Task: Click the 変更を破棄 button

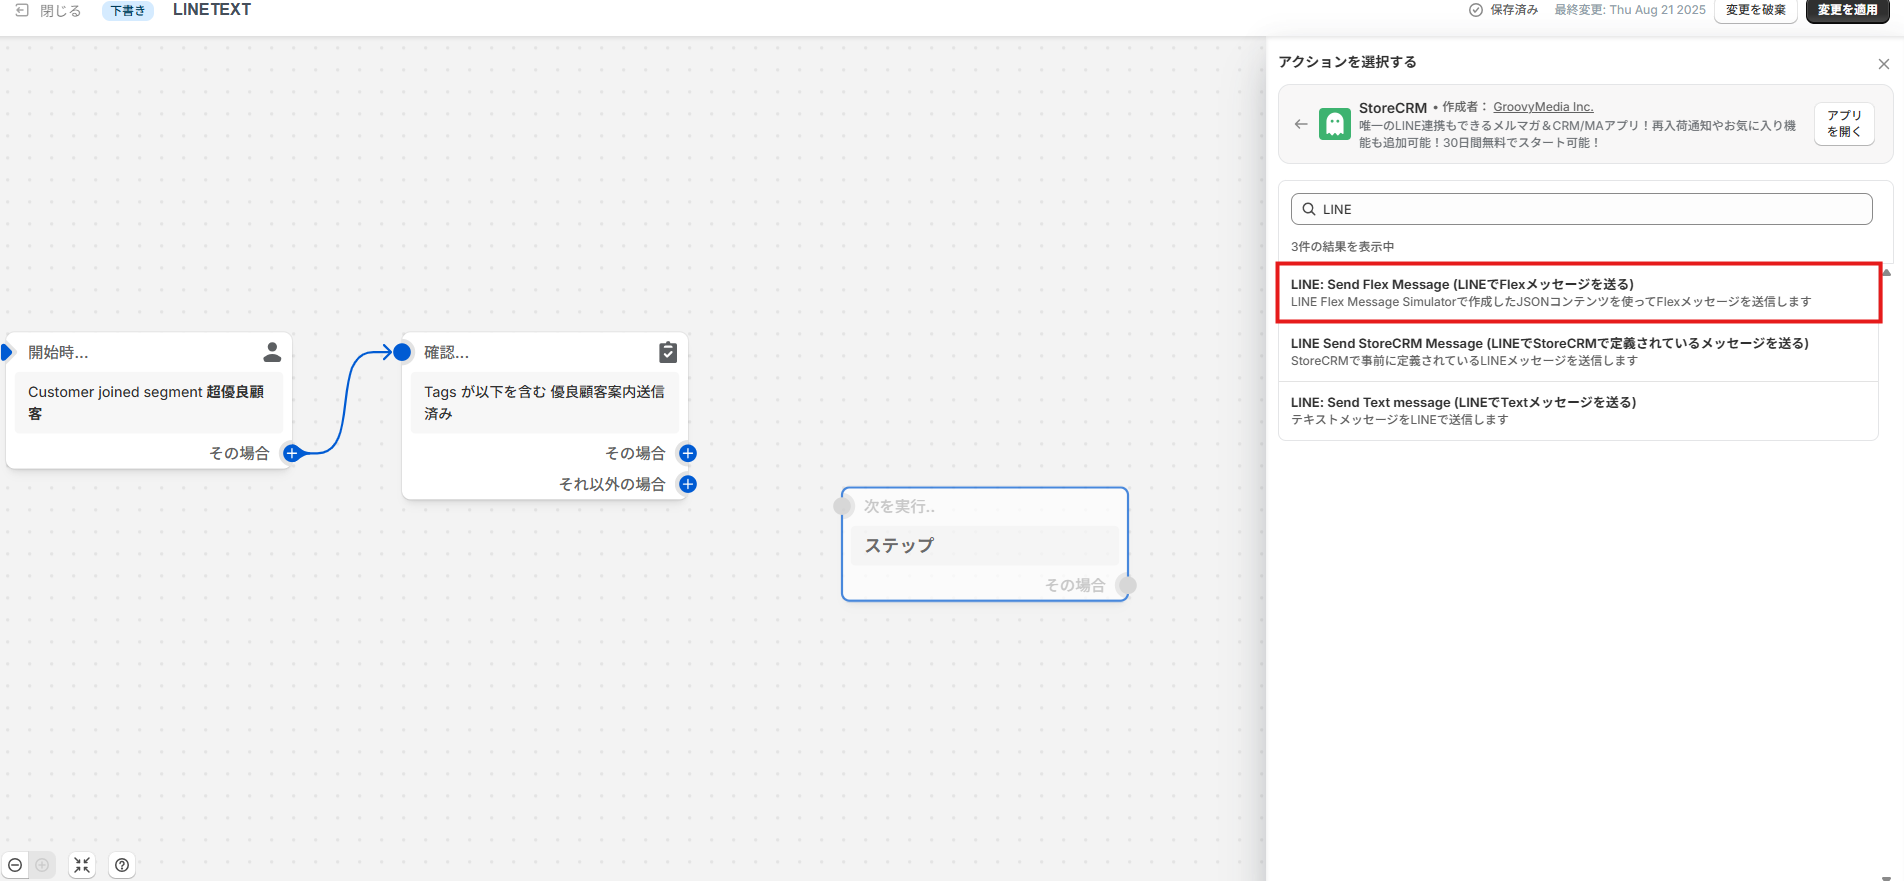Action: coord(1755,10)
